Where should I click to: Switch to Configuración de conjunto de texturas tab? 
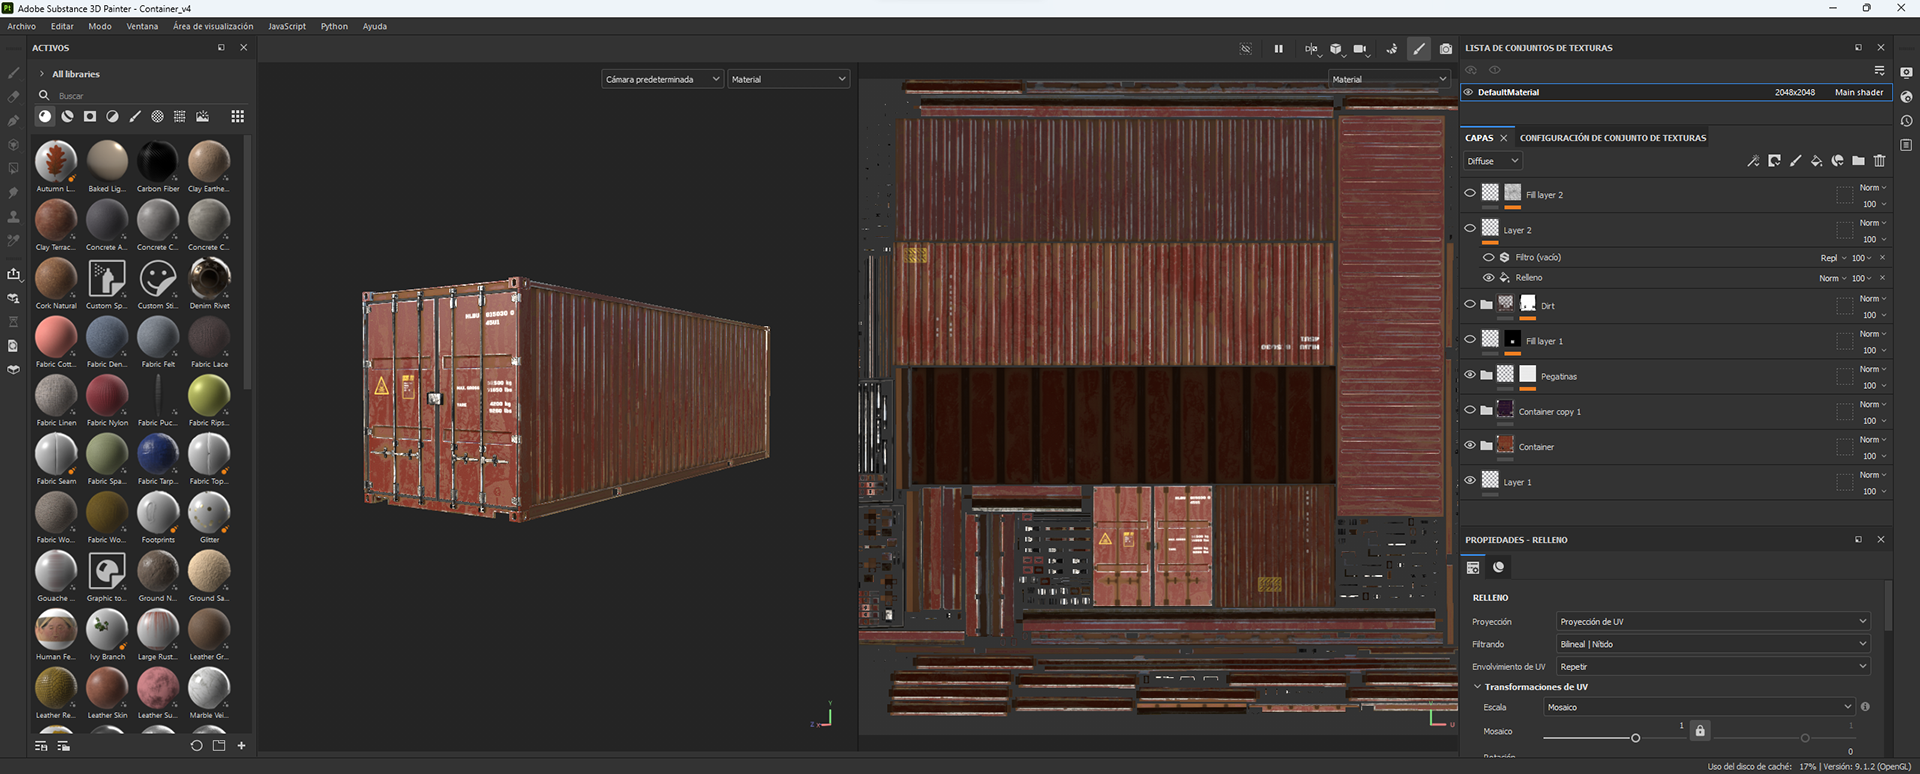coord(1612,138)
